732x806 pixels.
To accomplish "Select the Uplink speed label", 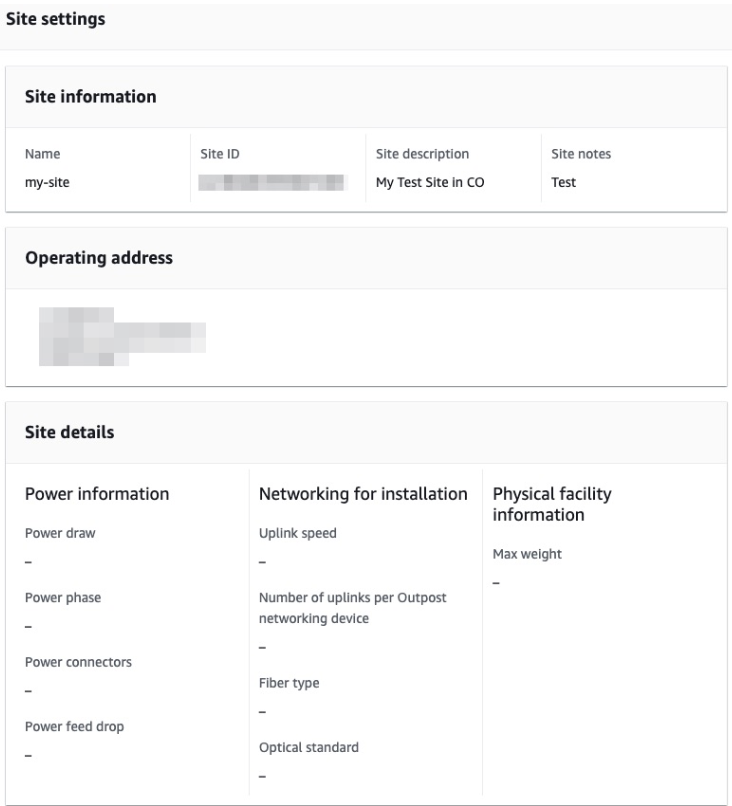I will (x=298, y=533).
